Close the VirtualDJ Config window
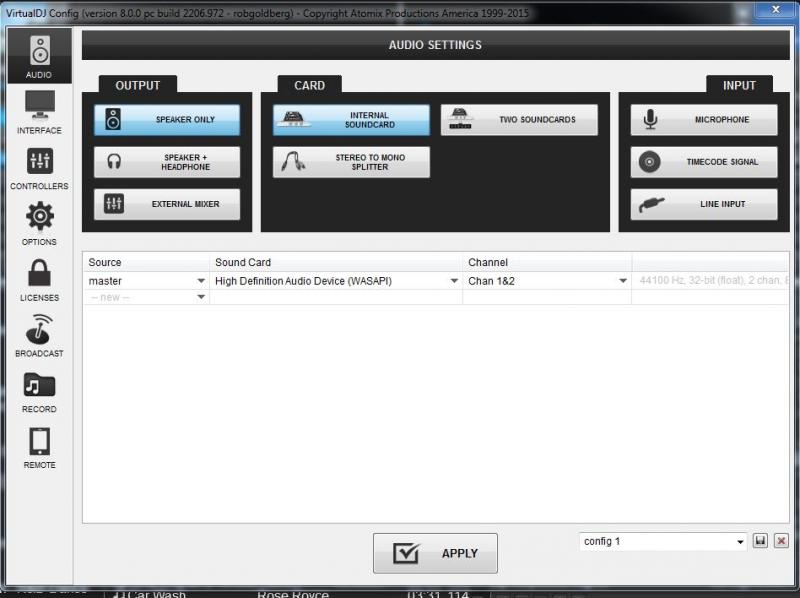Viewport: 800px width, 598px height. point(776,9)
